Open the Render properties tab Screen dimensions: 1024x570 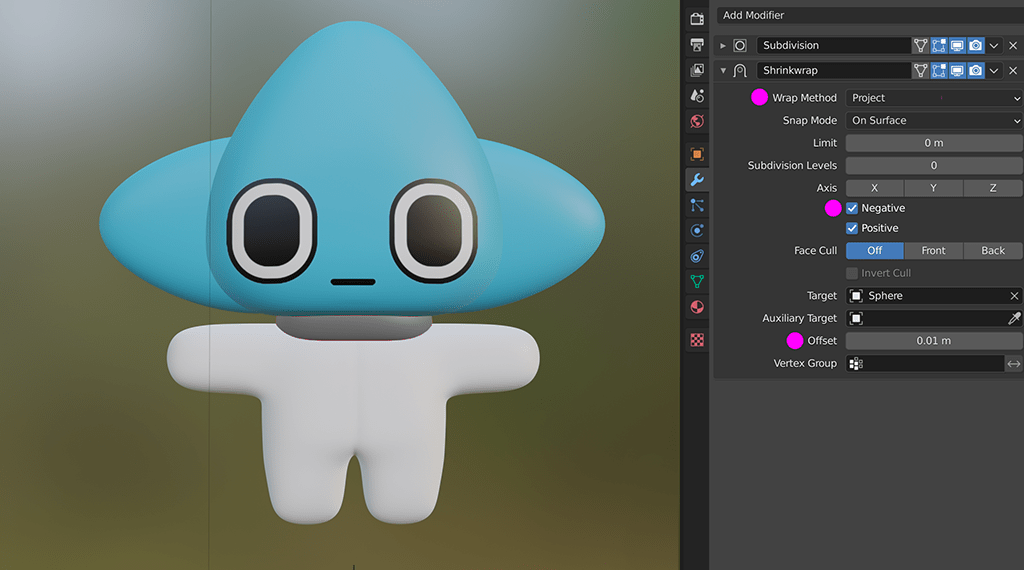(x=697, y=19)
